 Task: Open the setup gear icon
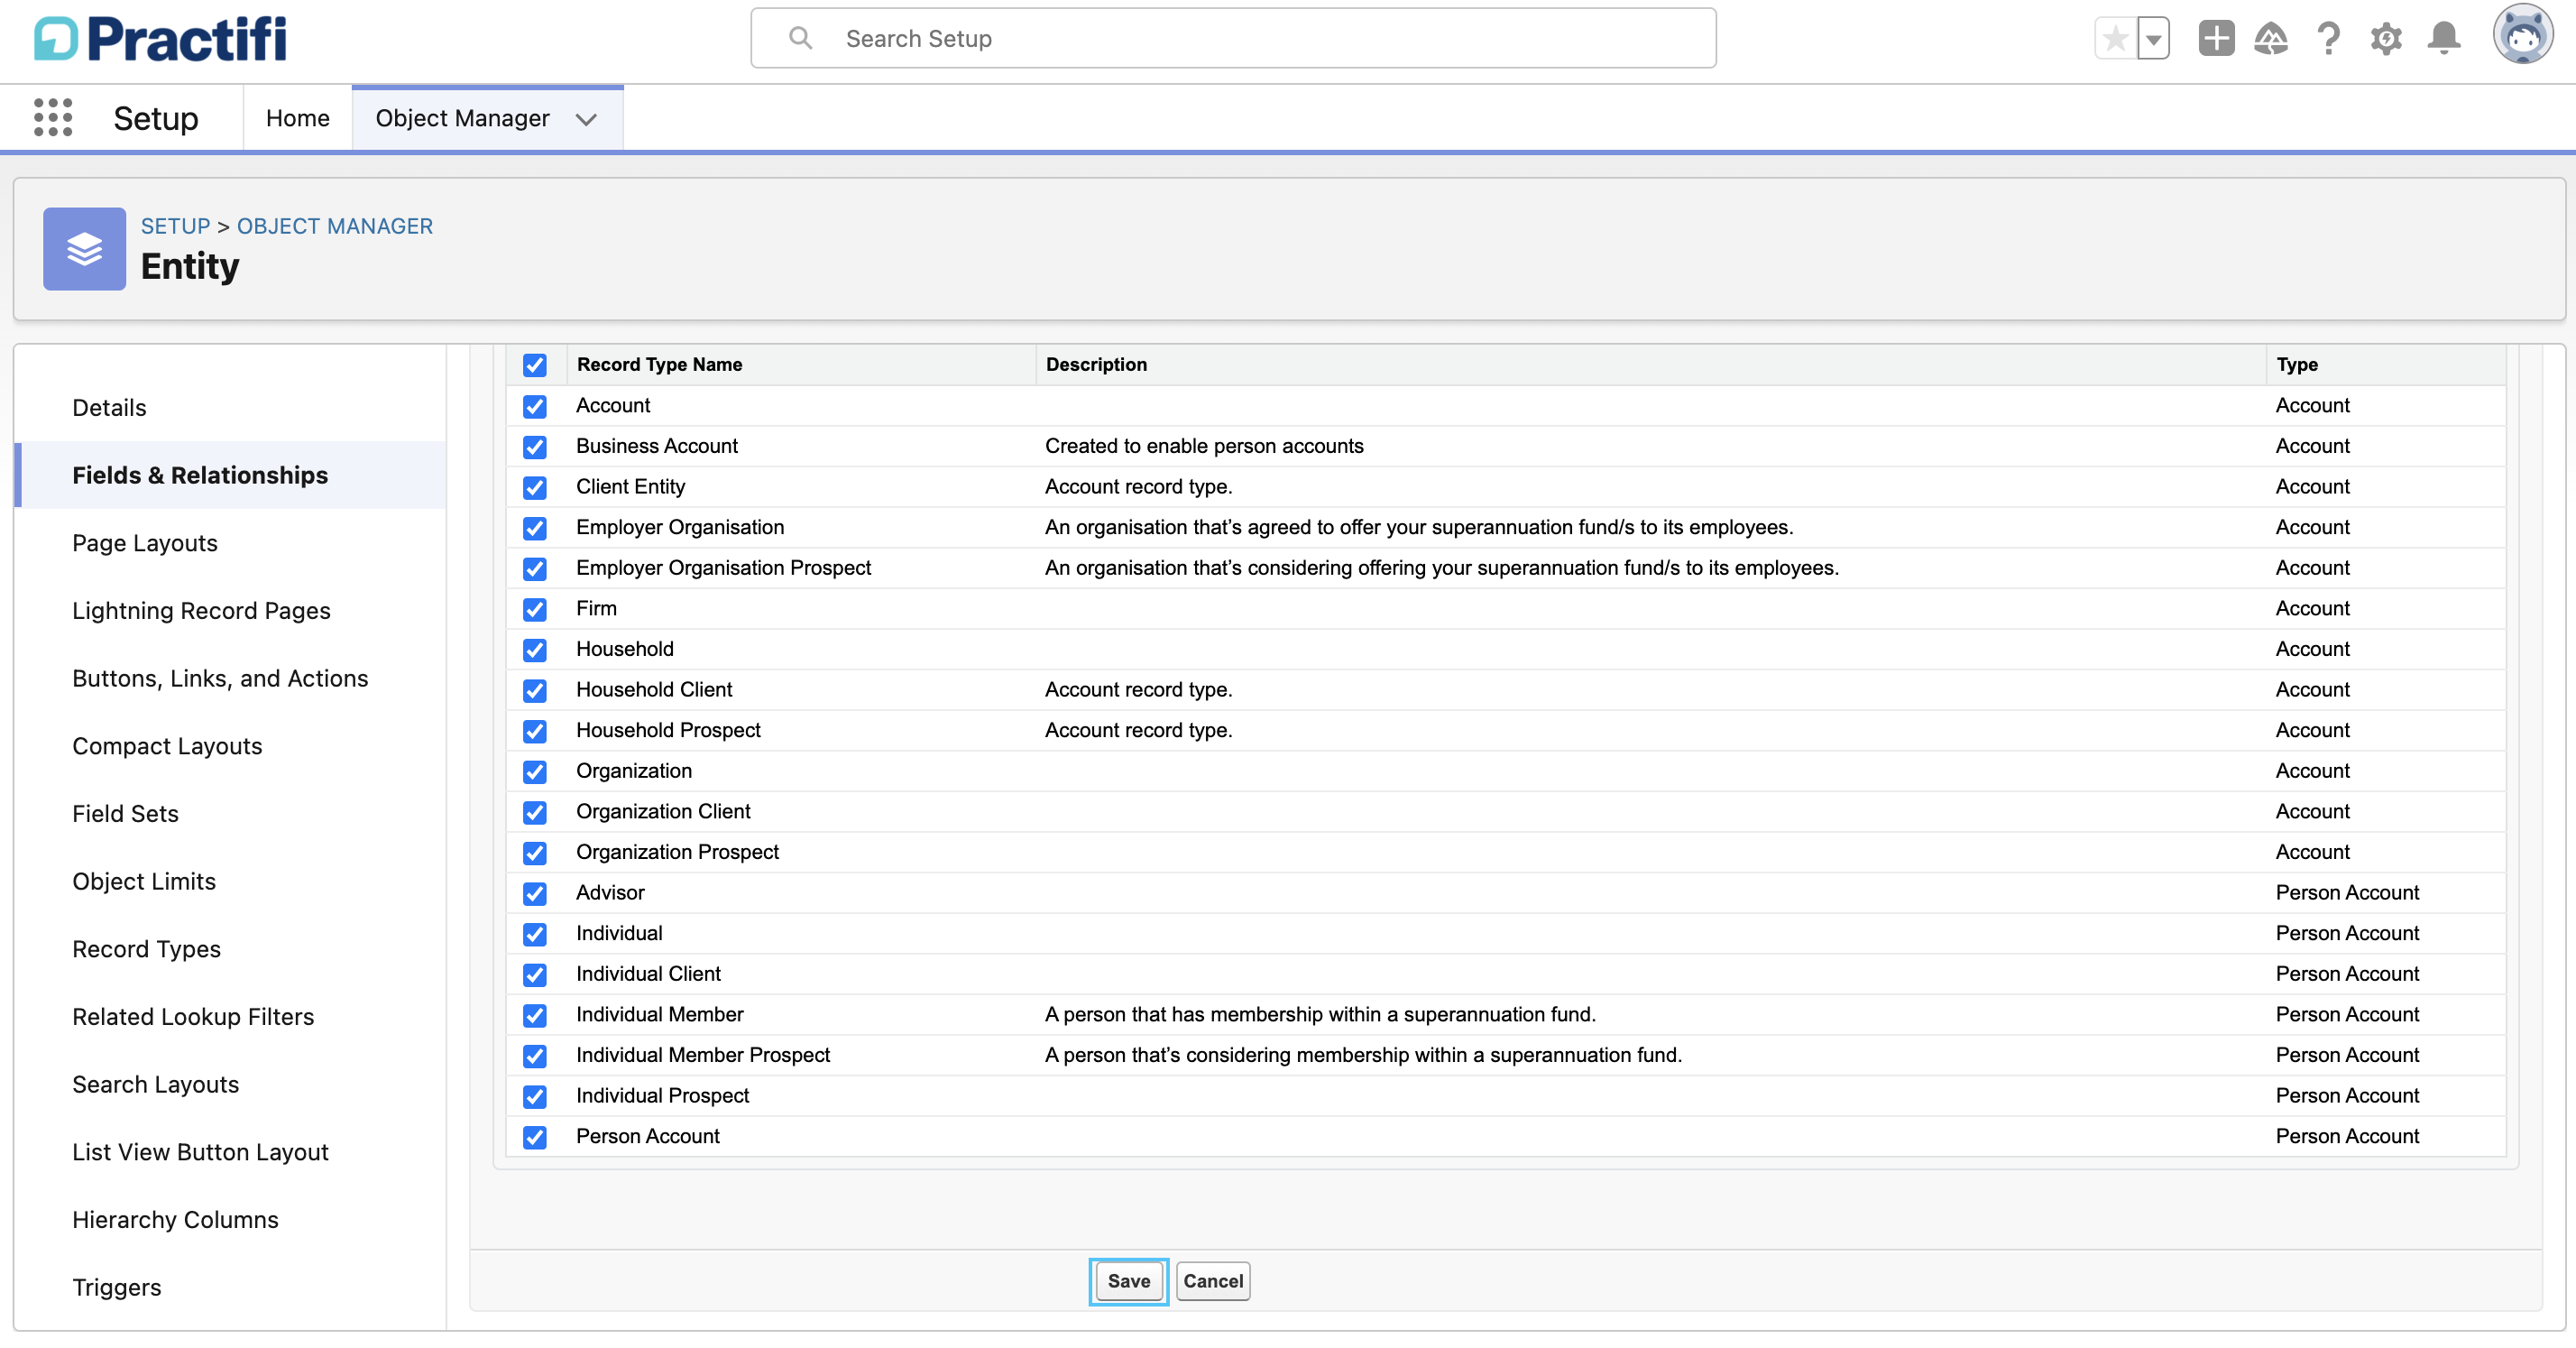[2386, 39]
